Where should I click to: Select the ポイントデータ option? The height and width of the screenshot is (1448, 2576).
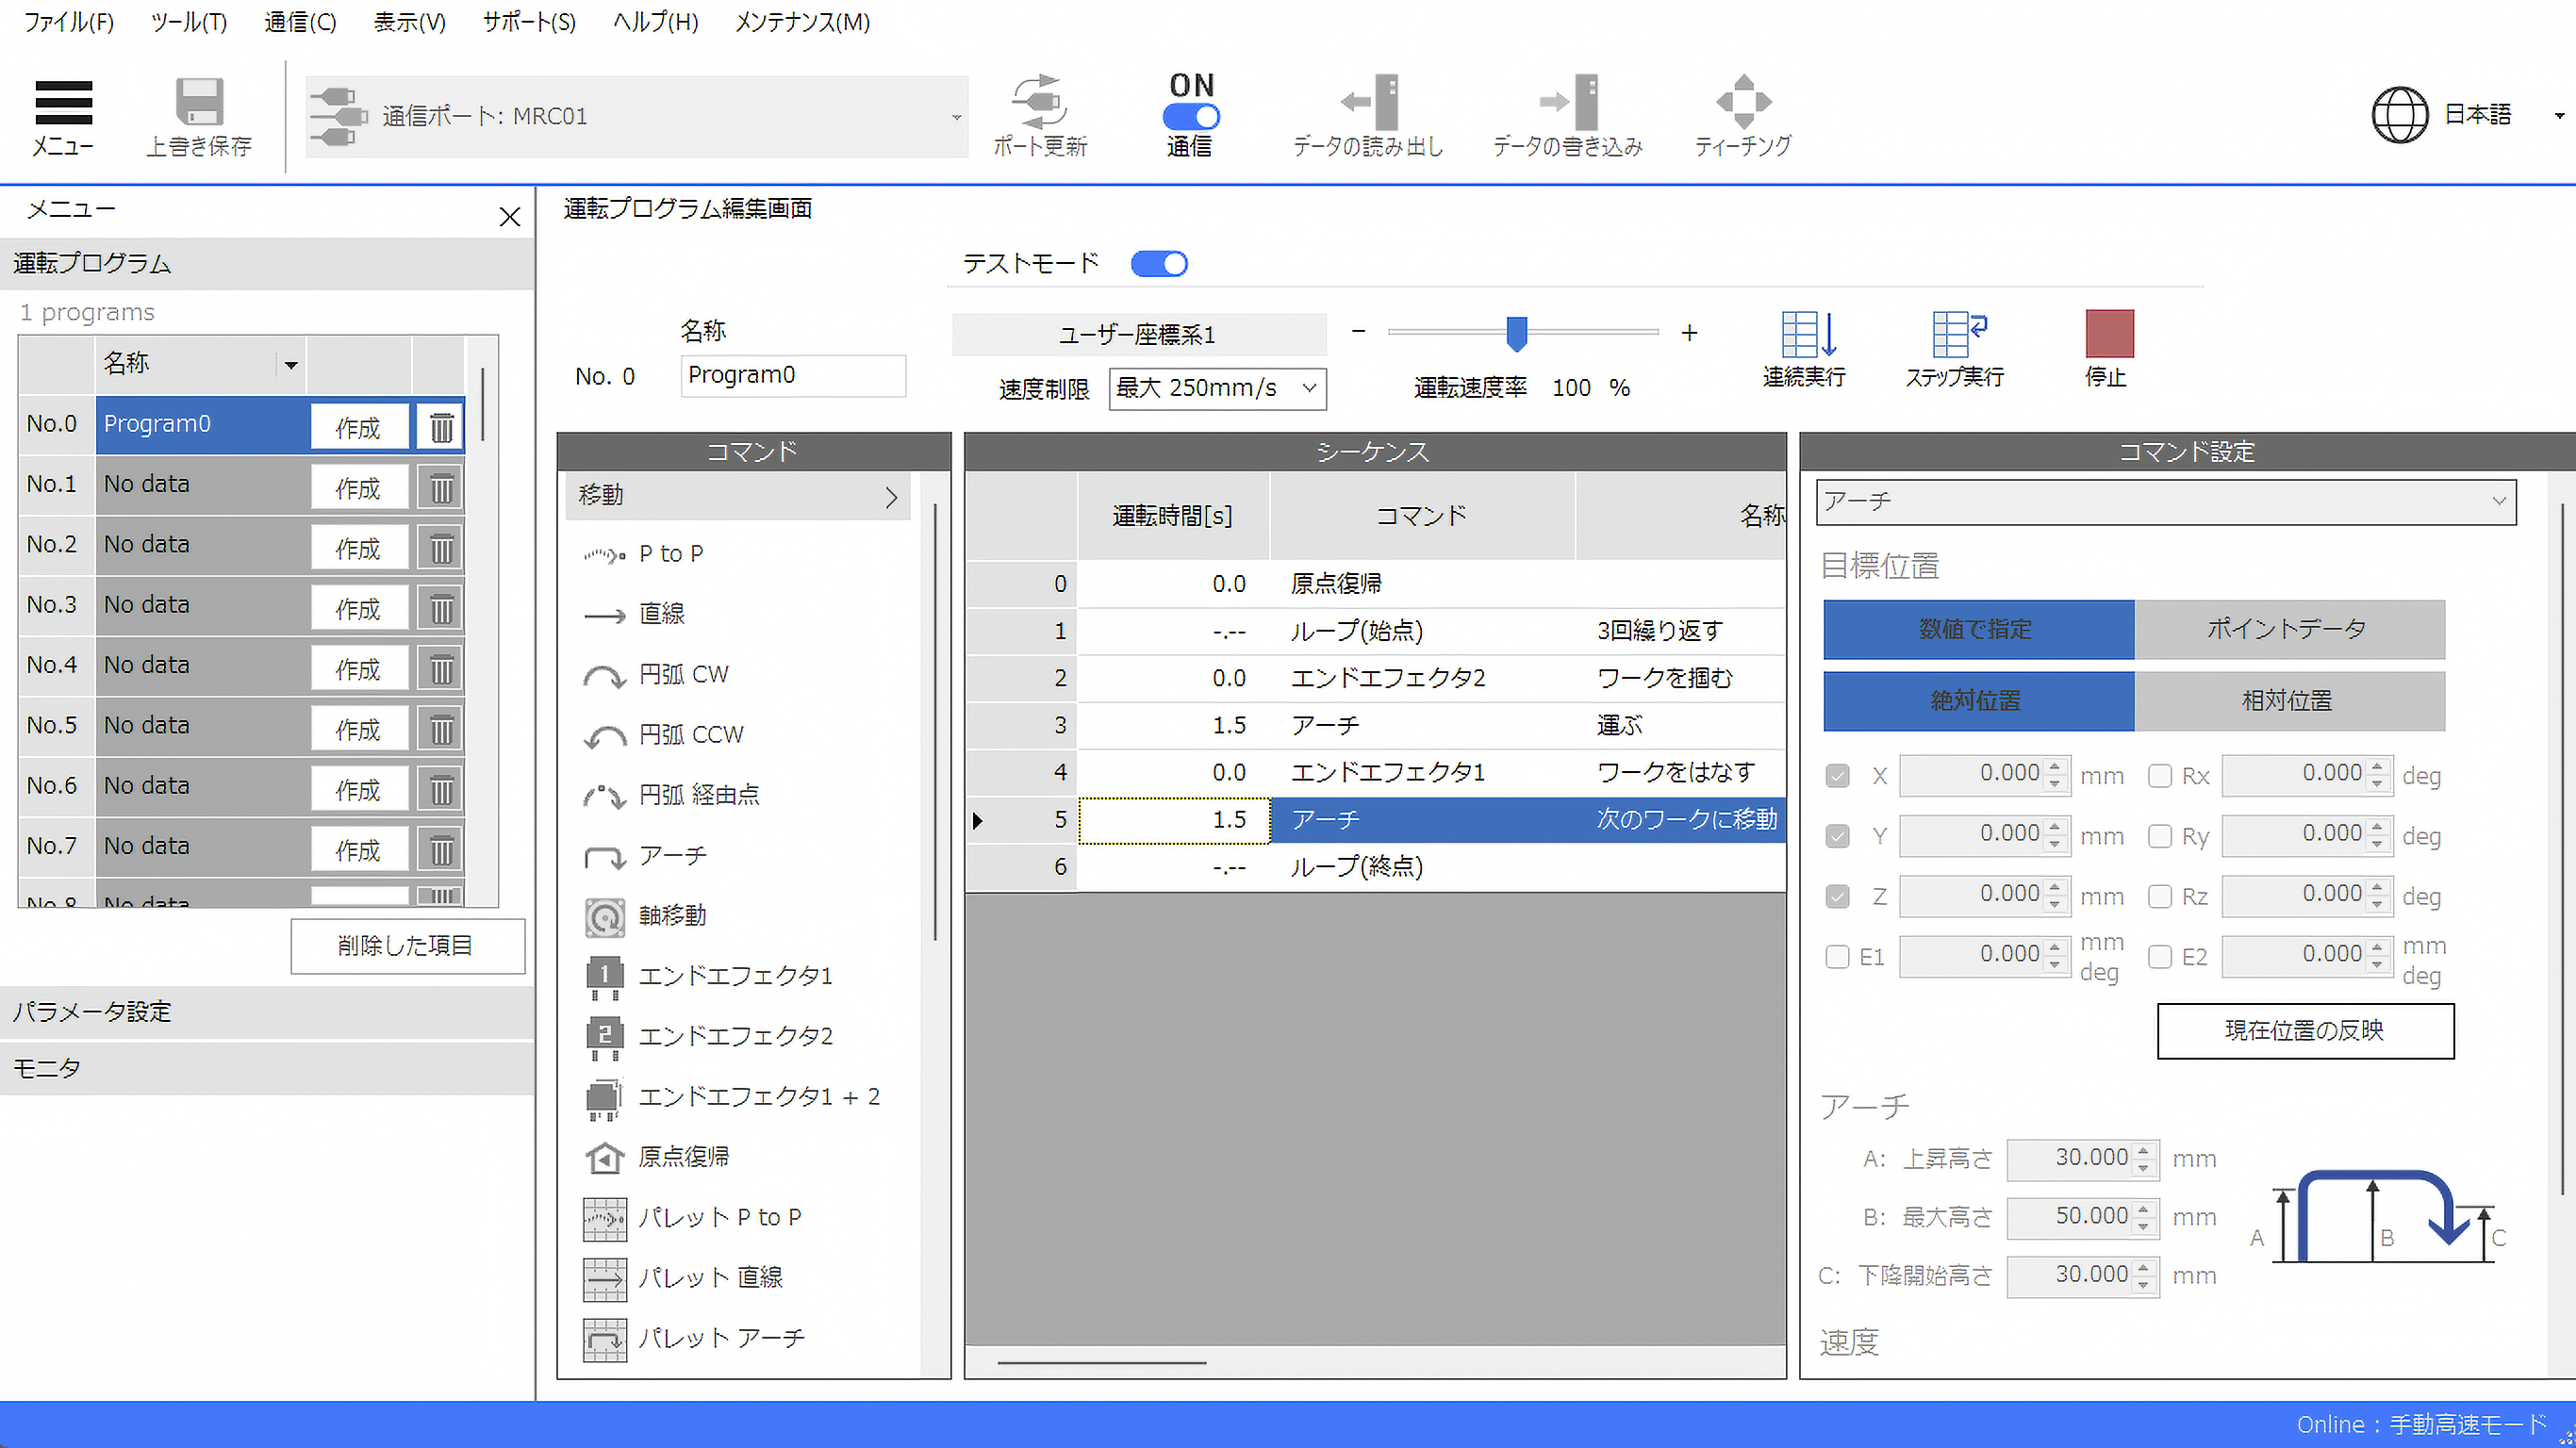(x=2289, y=629)
